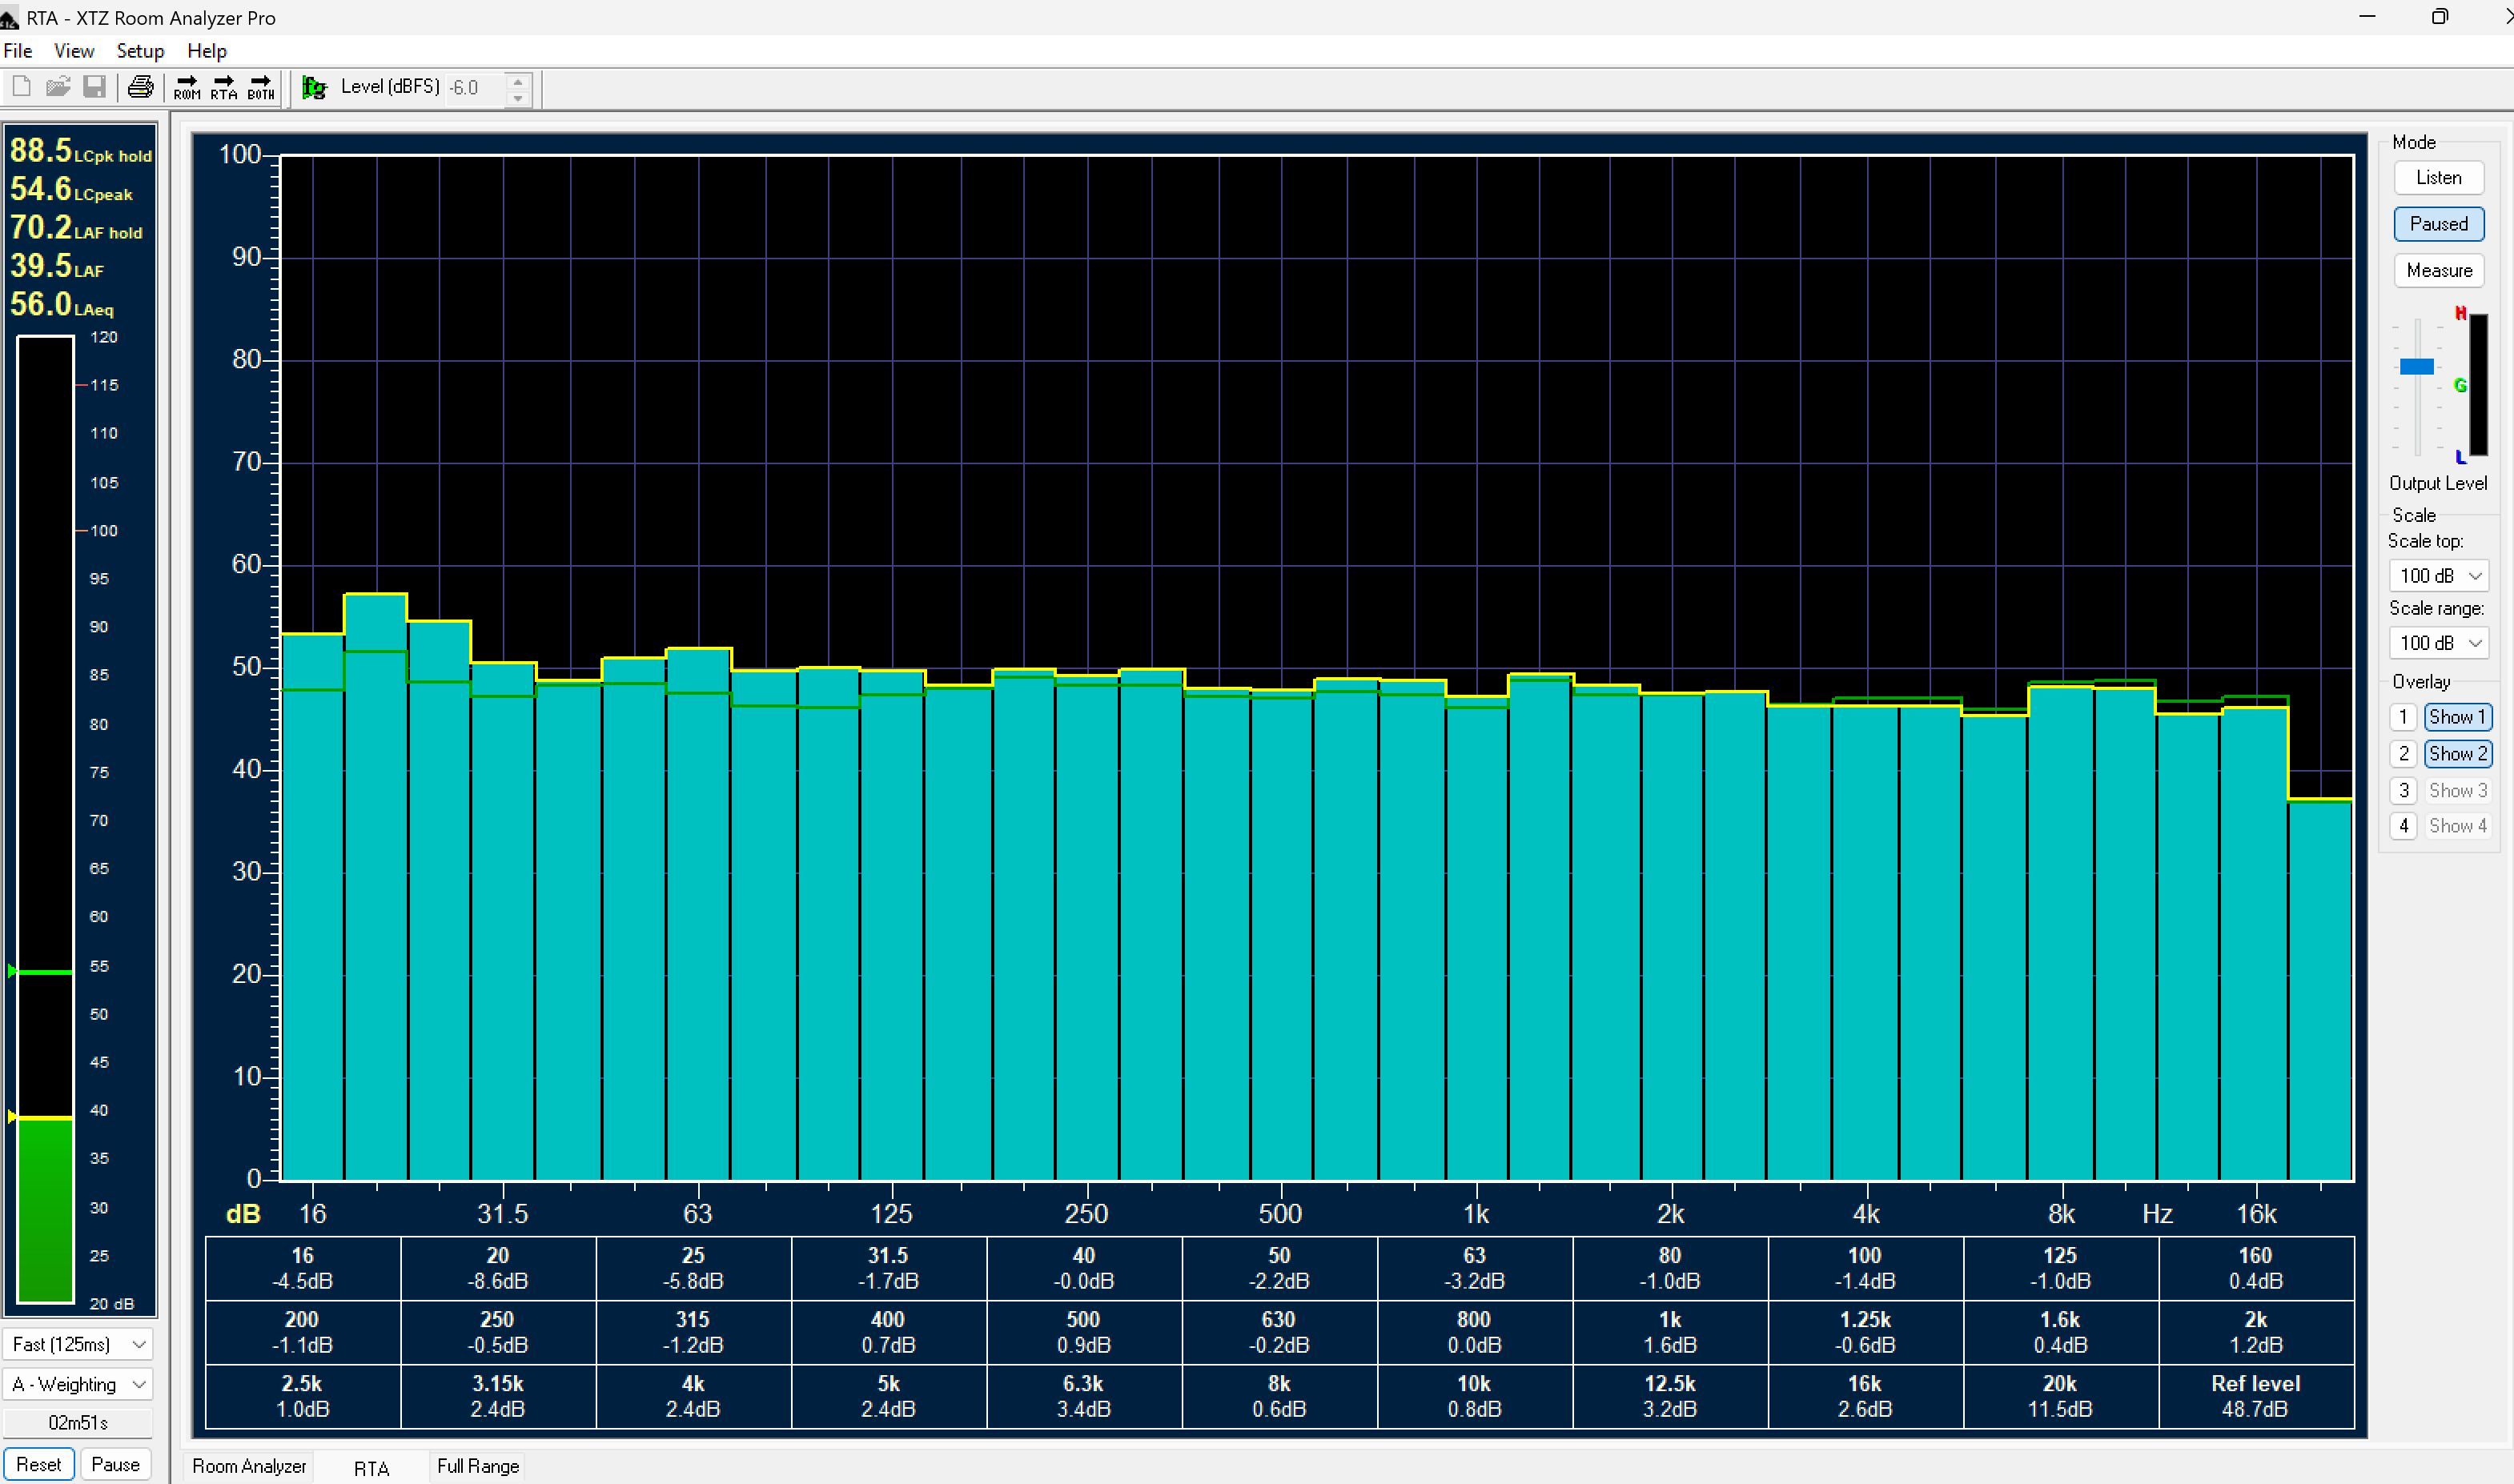
Task: Click the Print icon in toolbar
Action: [x=140, y=88]
